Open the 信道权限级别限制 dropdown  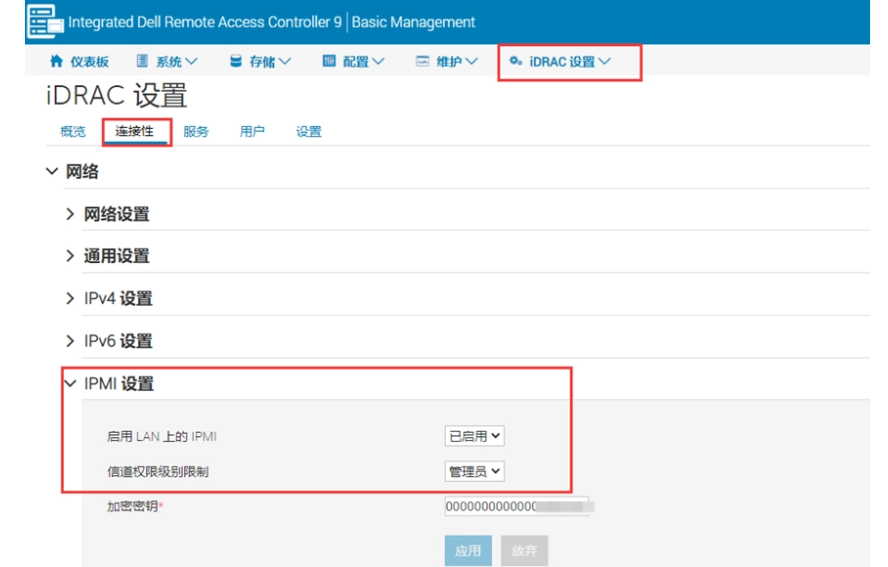pos(475,471)
